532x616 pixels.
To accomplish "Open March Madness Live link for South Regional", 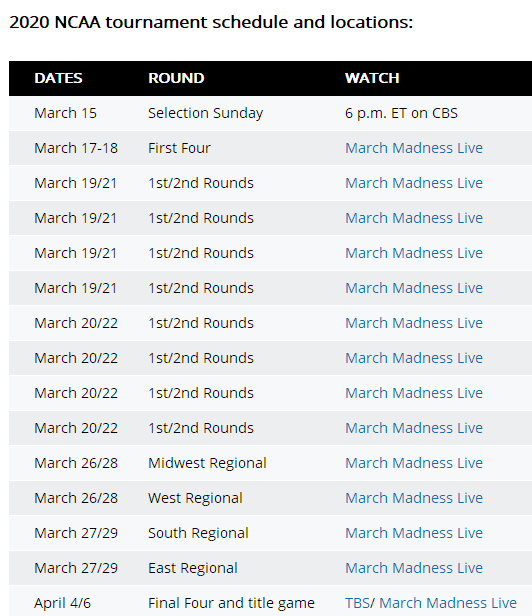I will (414, 533).
